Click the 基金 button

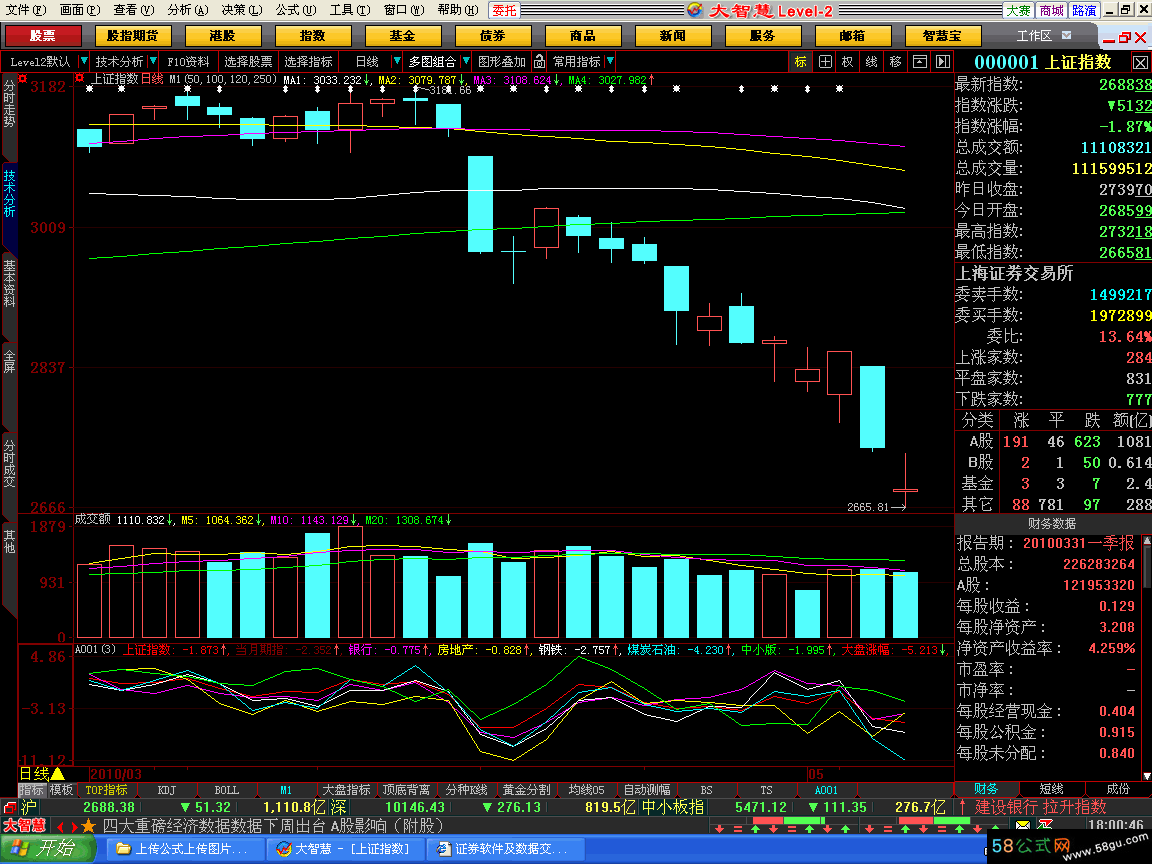pos(403,35)
